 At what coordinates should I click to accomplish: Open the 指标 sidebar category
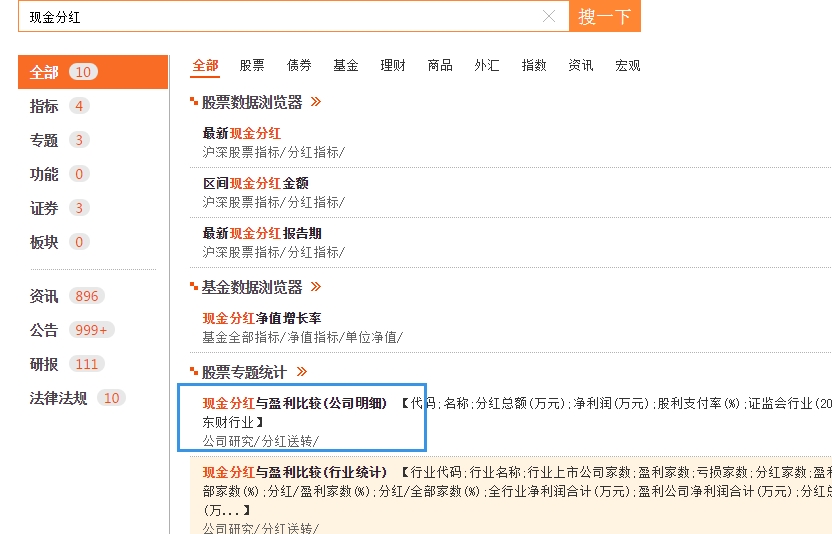tap(45, 106)
